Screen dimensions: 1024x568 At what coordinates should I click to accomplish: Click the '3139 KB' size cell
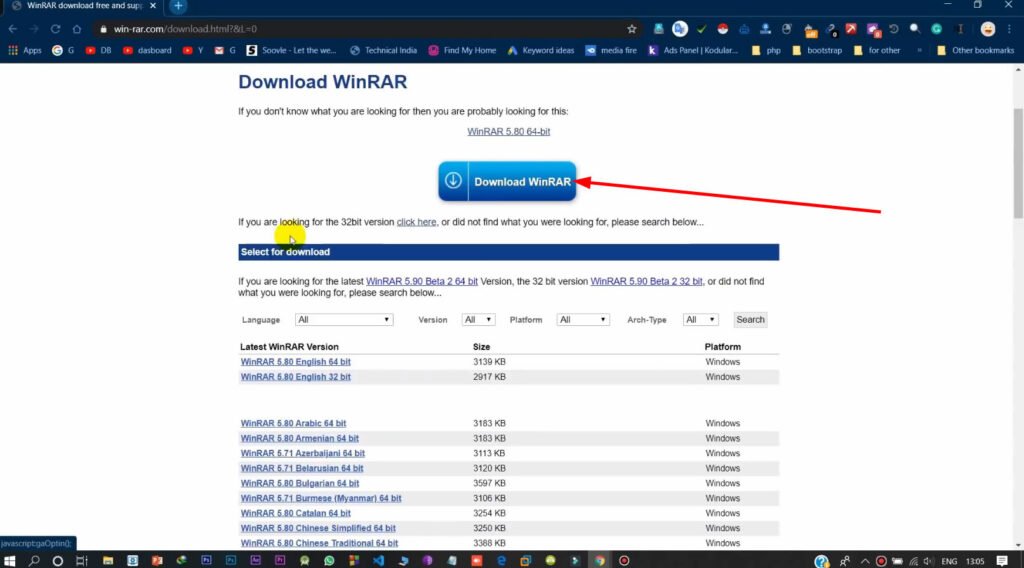[x=489, y=362]
